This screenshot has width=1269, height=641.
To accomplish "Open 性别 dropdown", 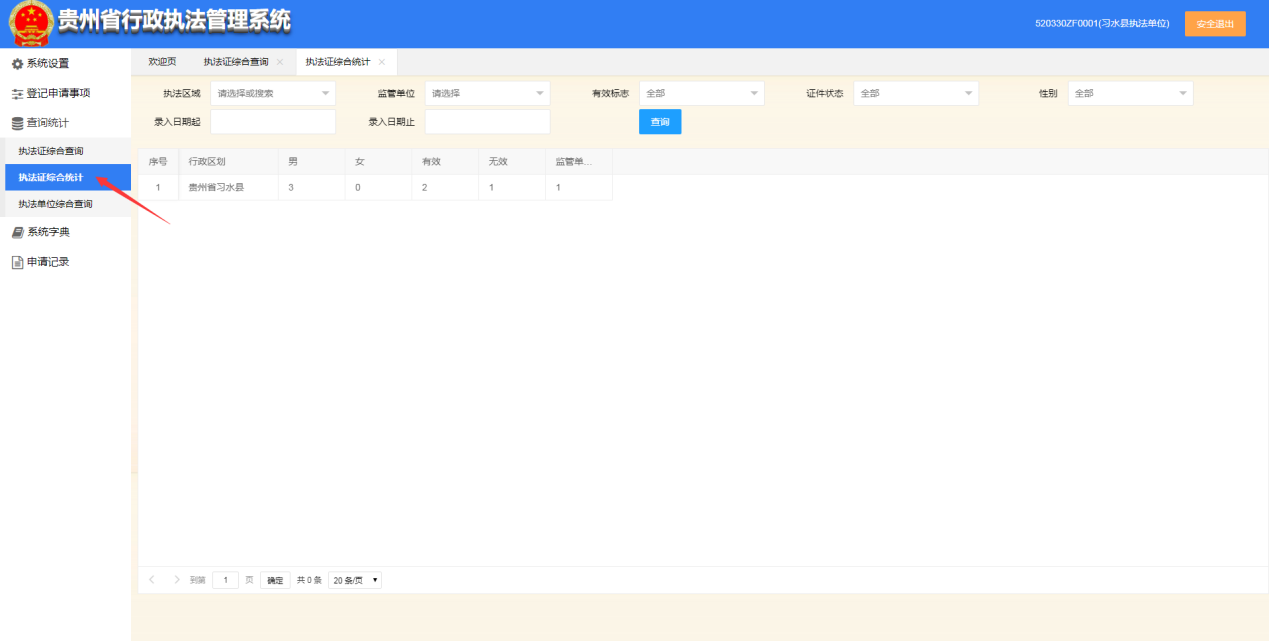I will pos(1130,93).
